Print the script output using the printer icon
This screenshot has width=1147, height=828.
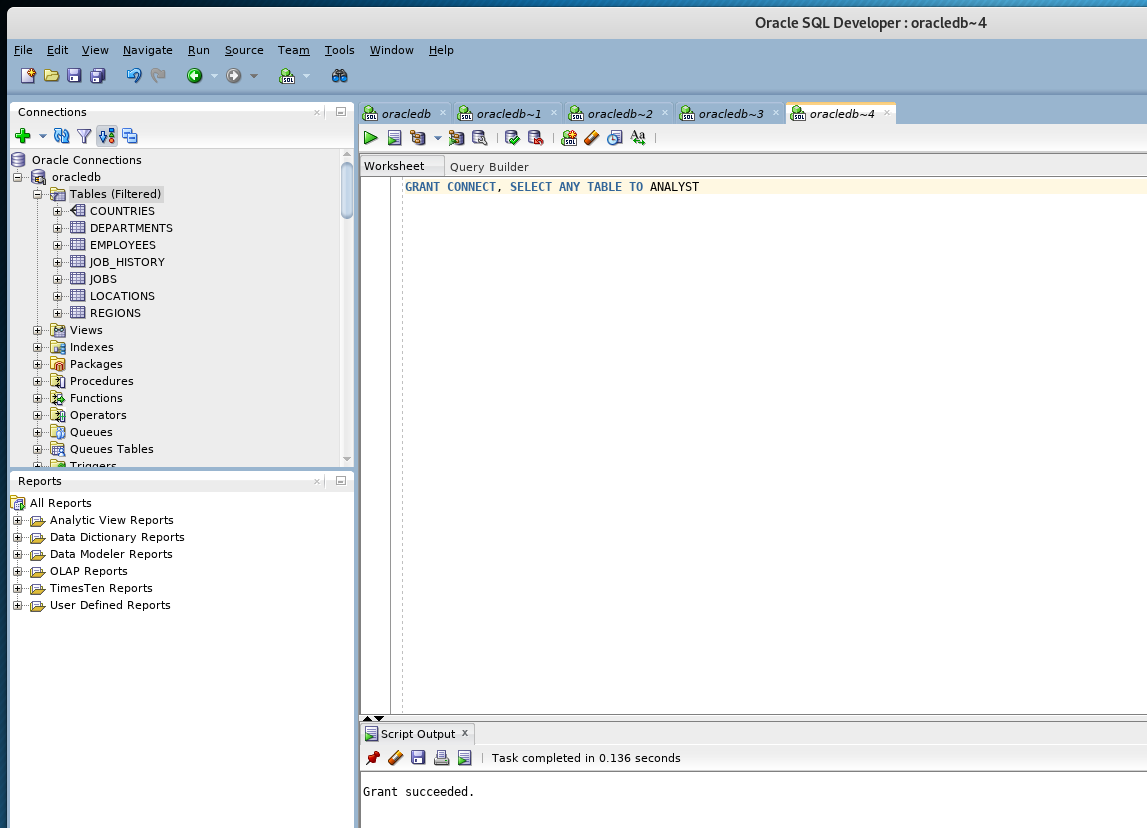click(x=441, y=757)
